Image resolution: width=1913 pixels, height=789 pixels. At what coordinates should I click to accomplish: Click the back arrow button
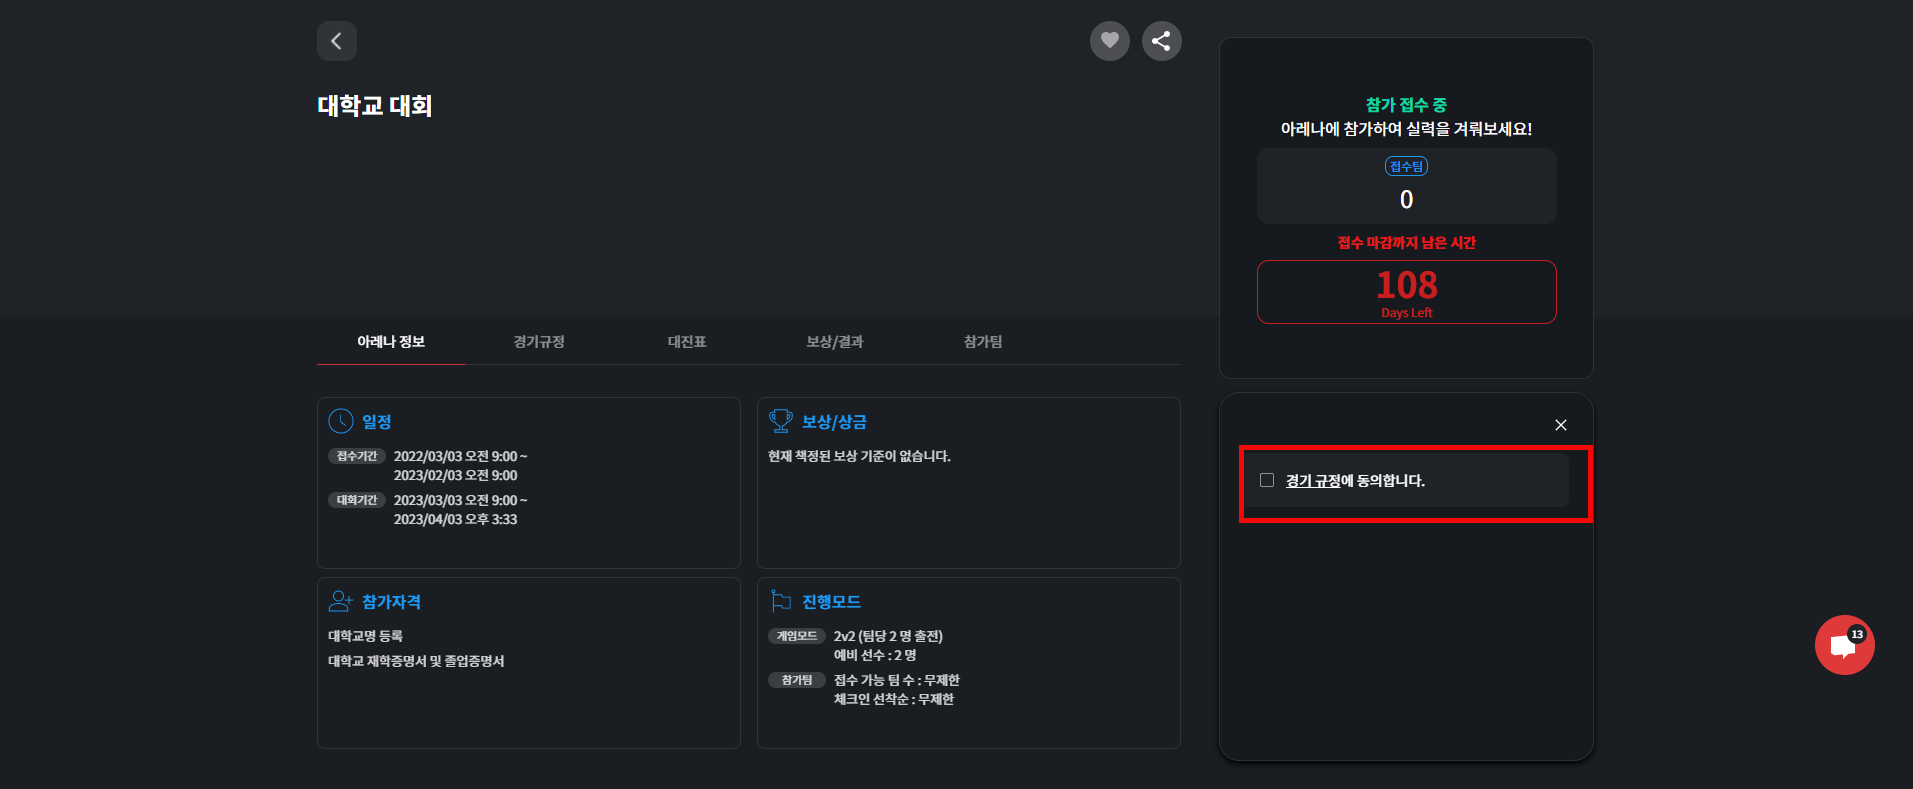(337, 41)
